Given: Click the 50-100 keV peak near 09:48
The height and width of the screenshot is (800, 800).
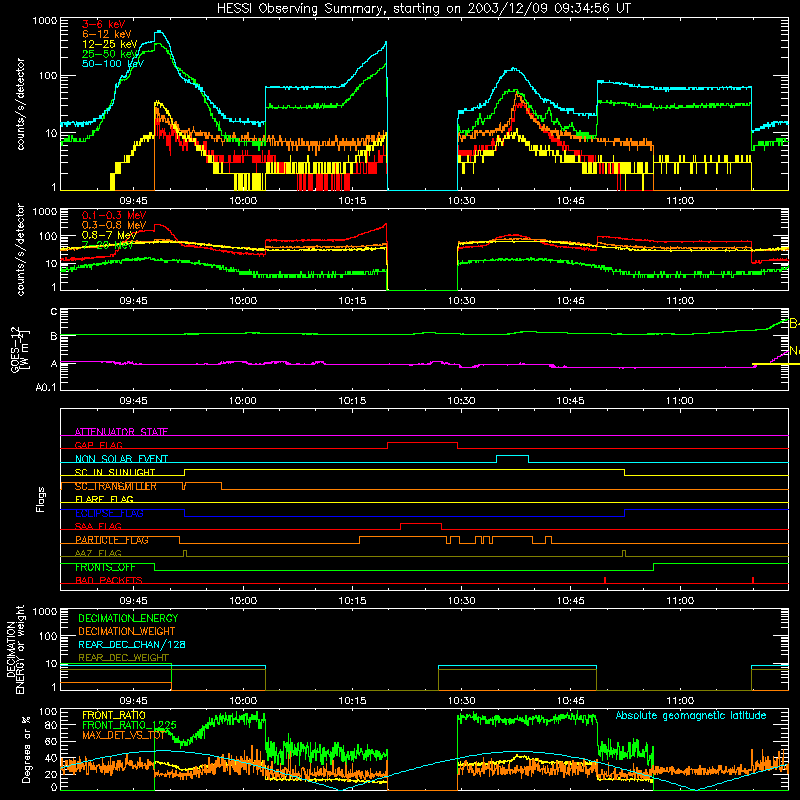Looking at the screenshot, I should click(159, 32).
